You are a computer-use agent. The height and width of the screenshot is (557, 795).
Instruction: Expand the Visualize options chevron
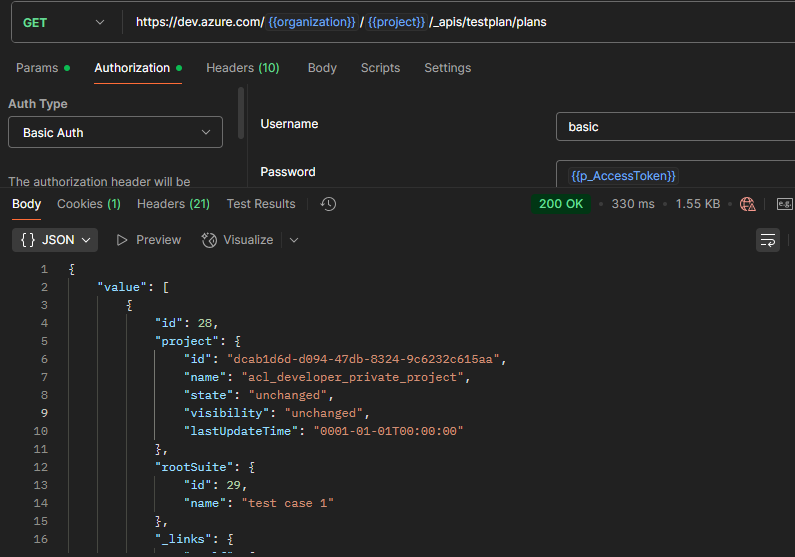click(x=294, y=240)
